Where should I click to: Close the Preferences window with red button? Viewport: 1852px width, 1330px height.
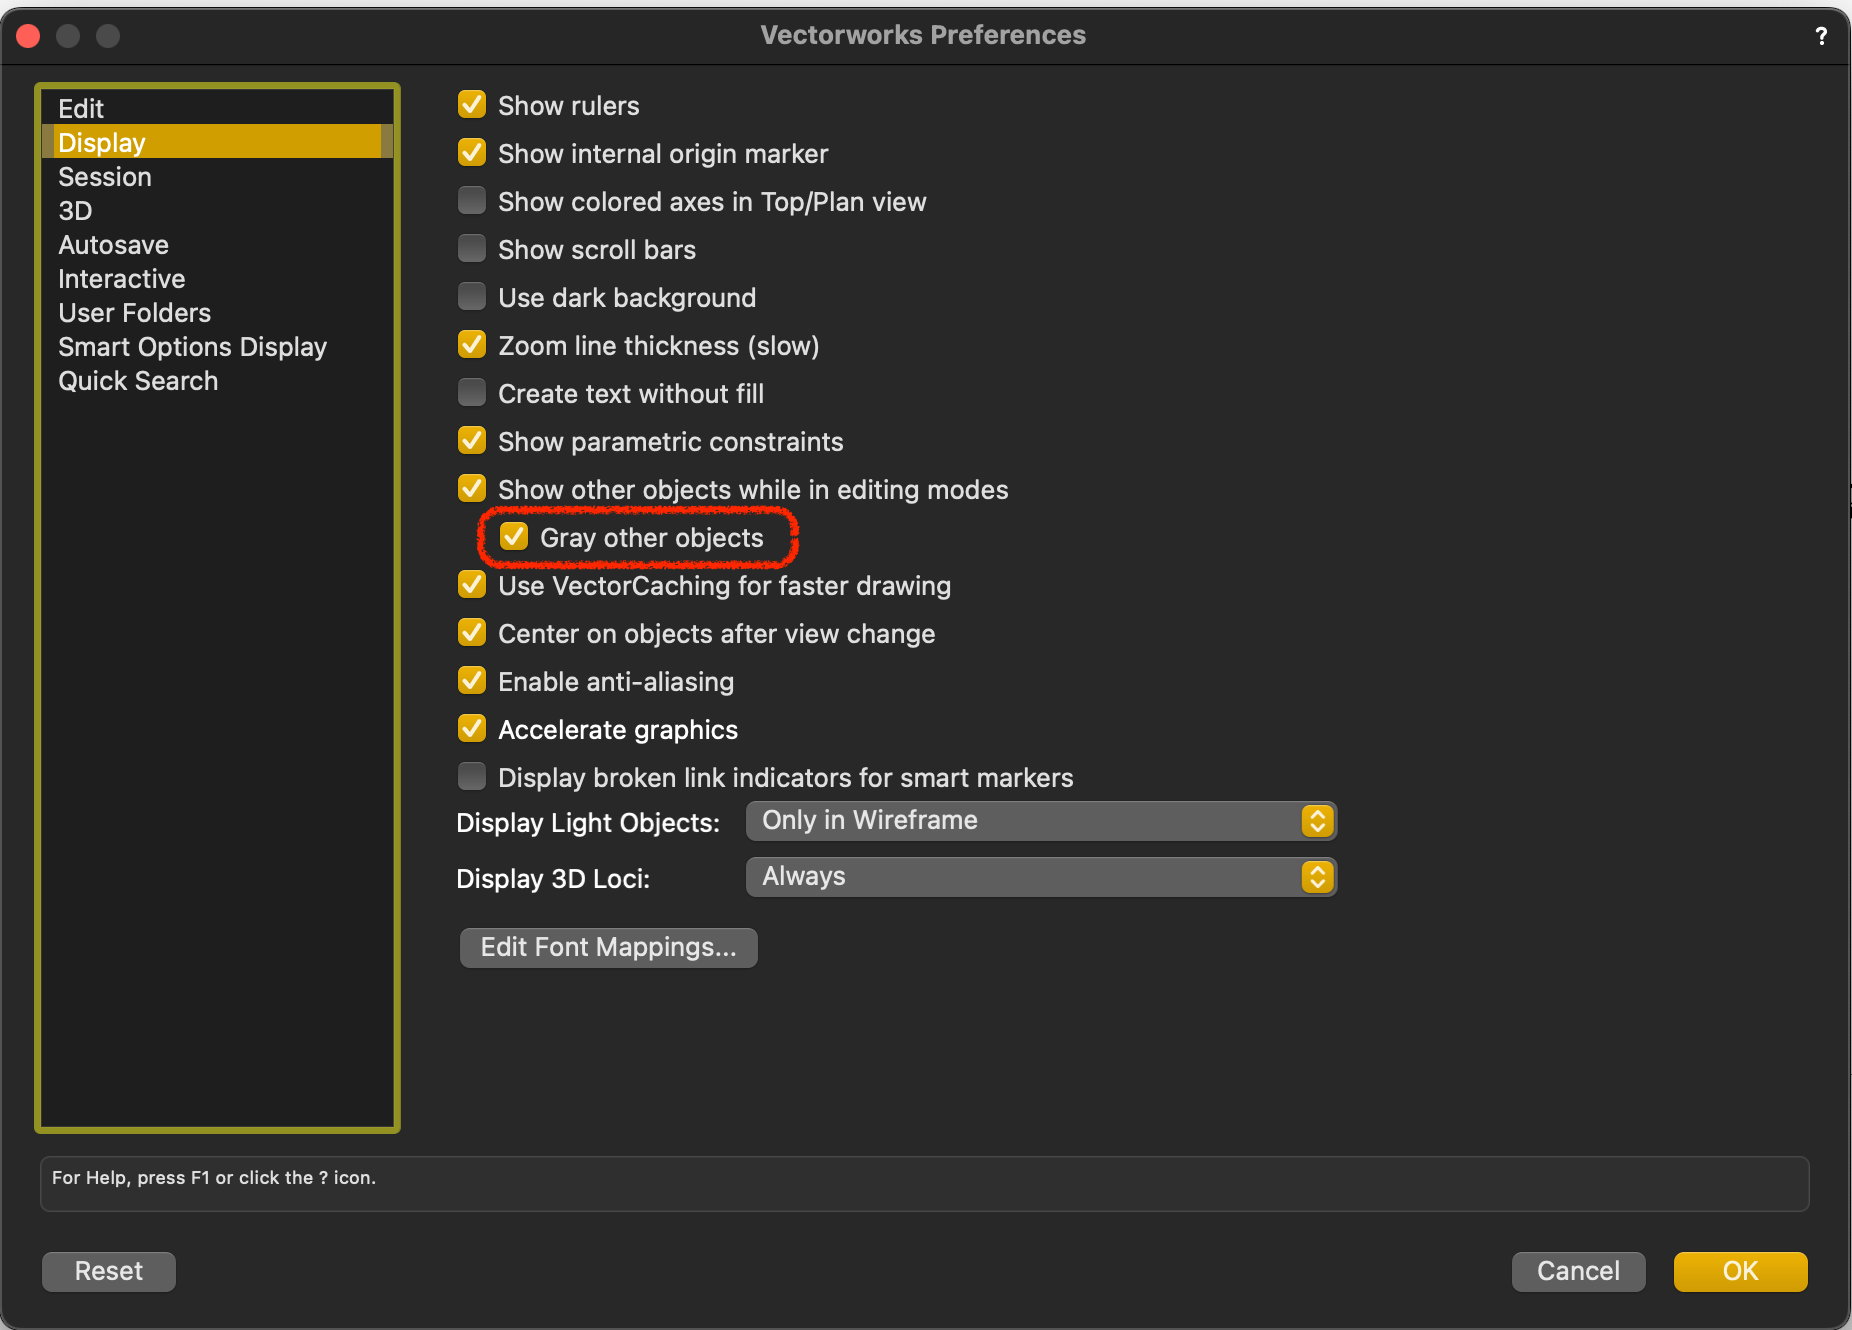(29, 36)
